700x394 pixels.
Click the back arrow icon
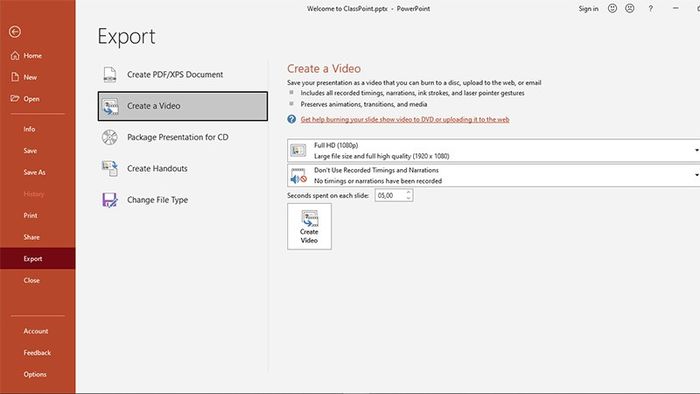tap(15, 32)
